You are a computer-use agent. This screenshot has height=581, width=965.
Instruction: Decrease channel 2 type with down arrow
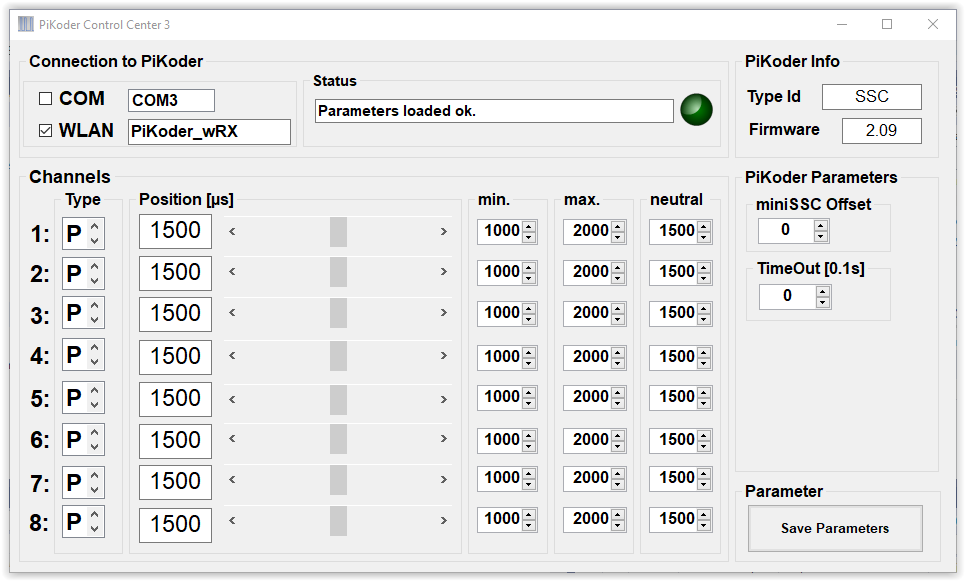pyautogui.click(x=95, y=281)
